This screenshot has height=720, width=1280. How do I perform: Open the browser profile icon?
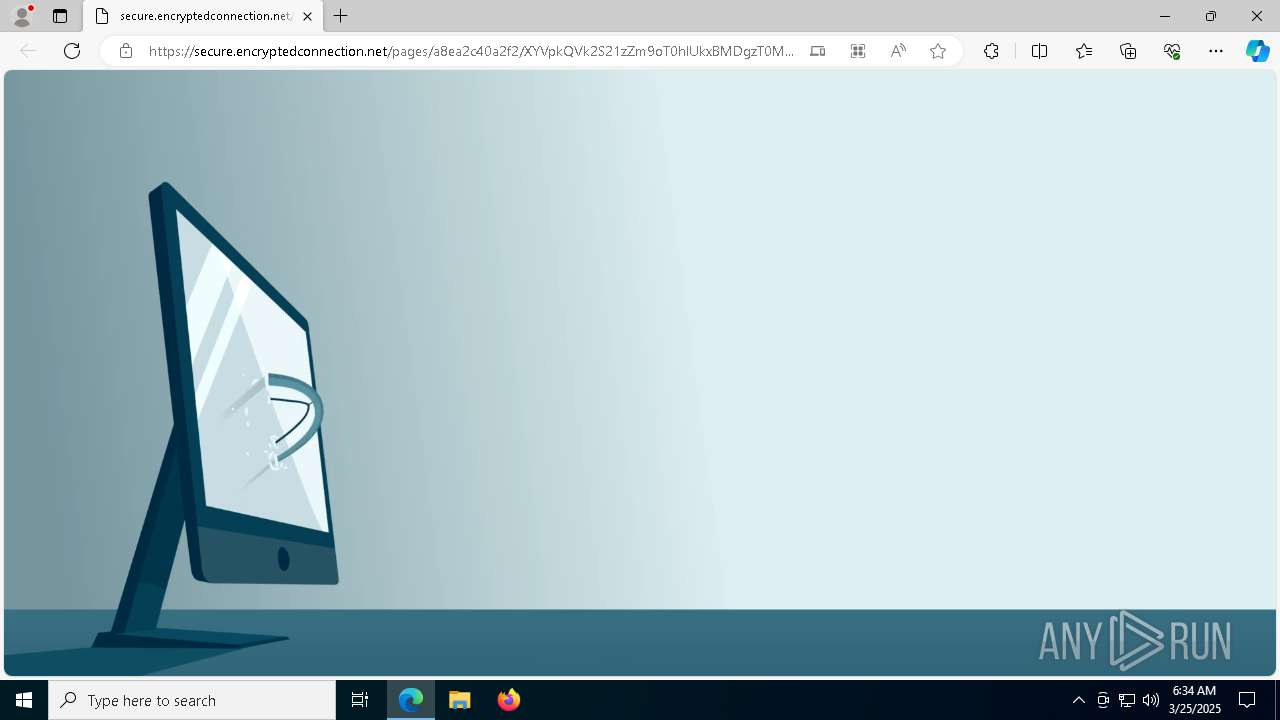tap(22, 16)
